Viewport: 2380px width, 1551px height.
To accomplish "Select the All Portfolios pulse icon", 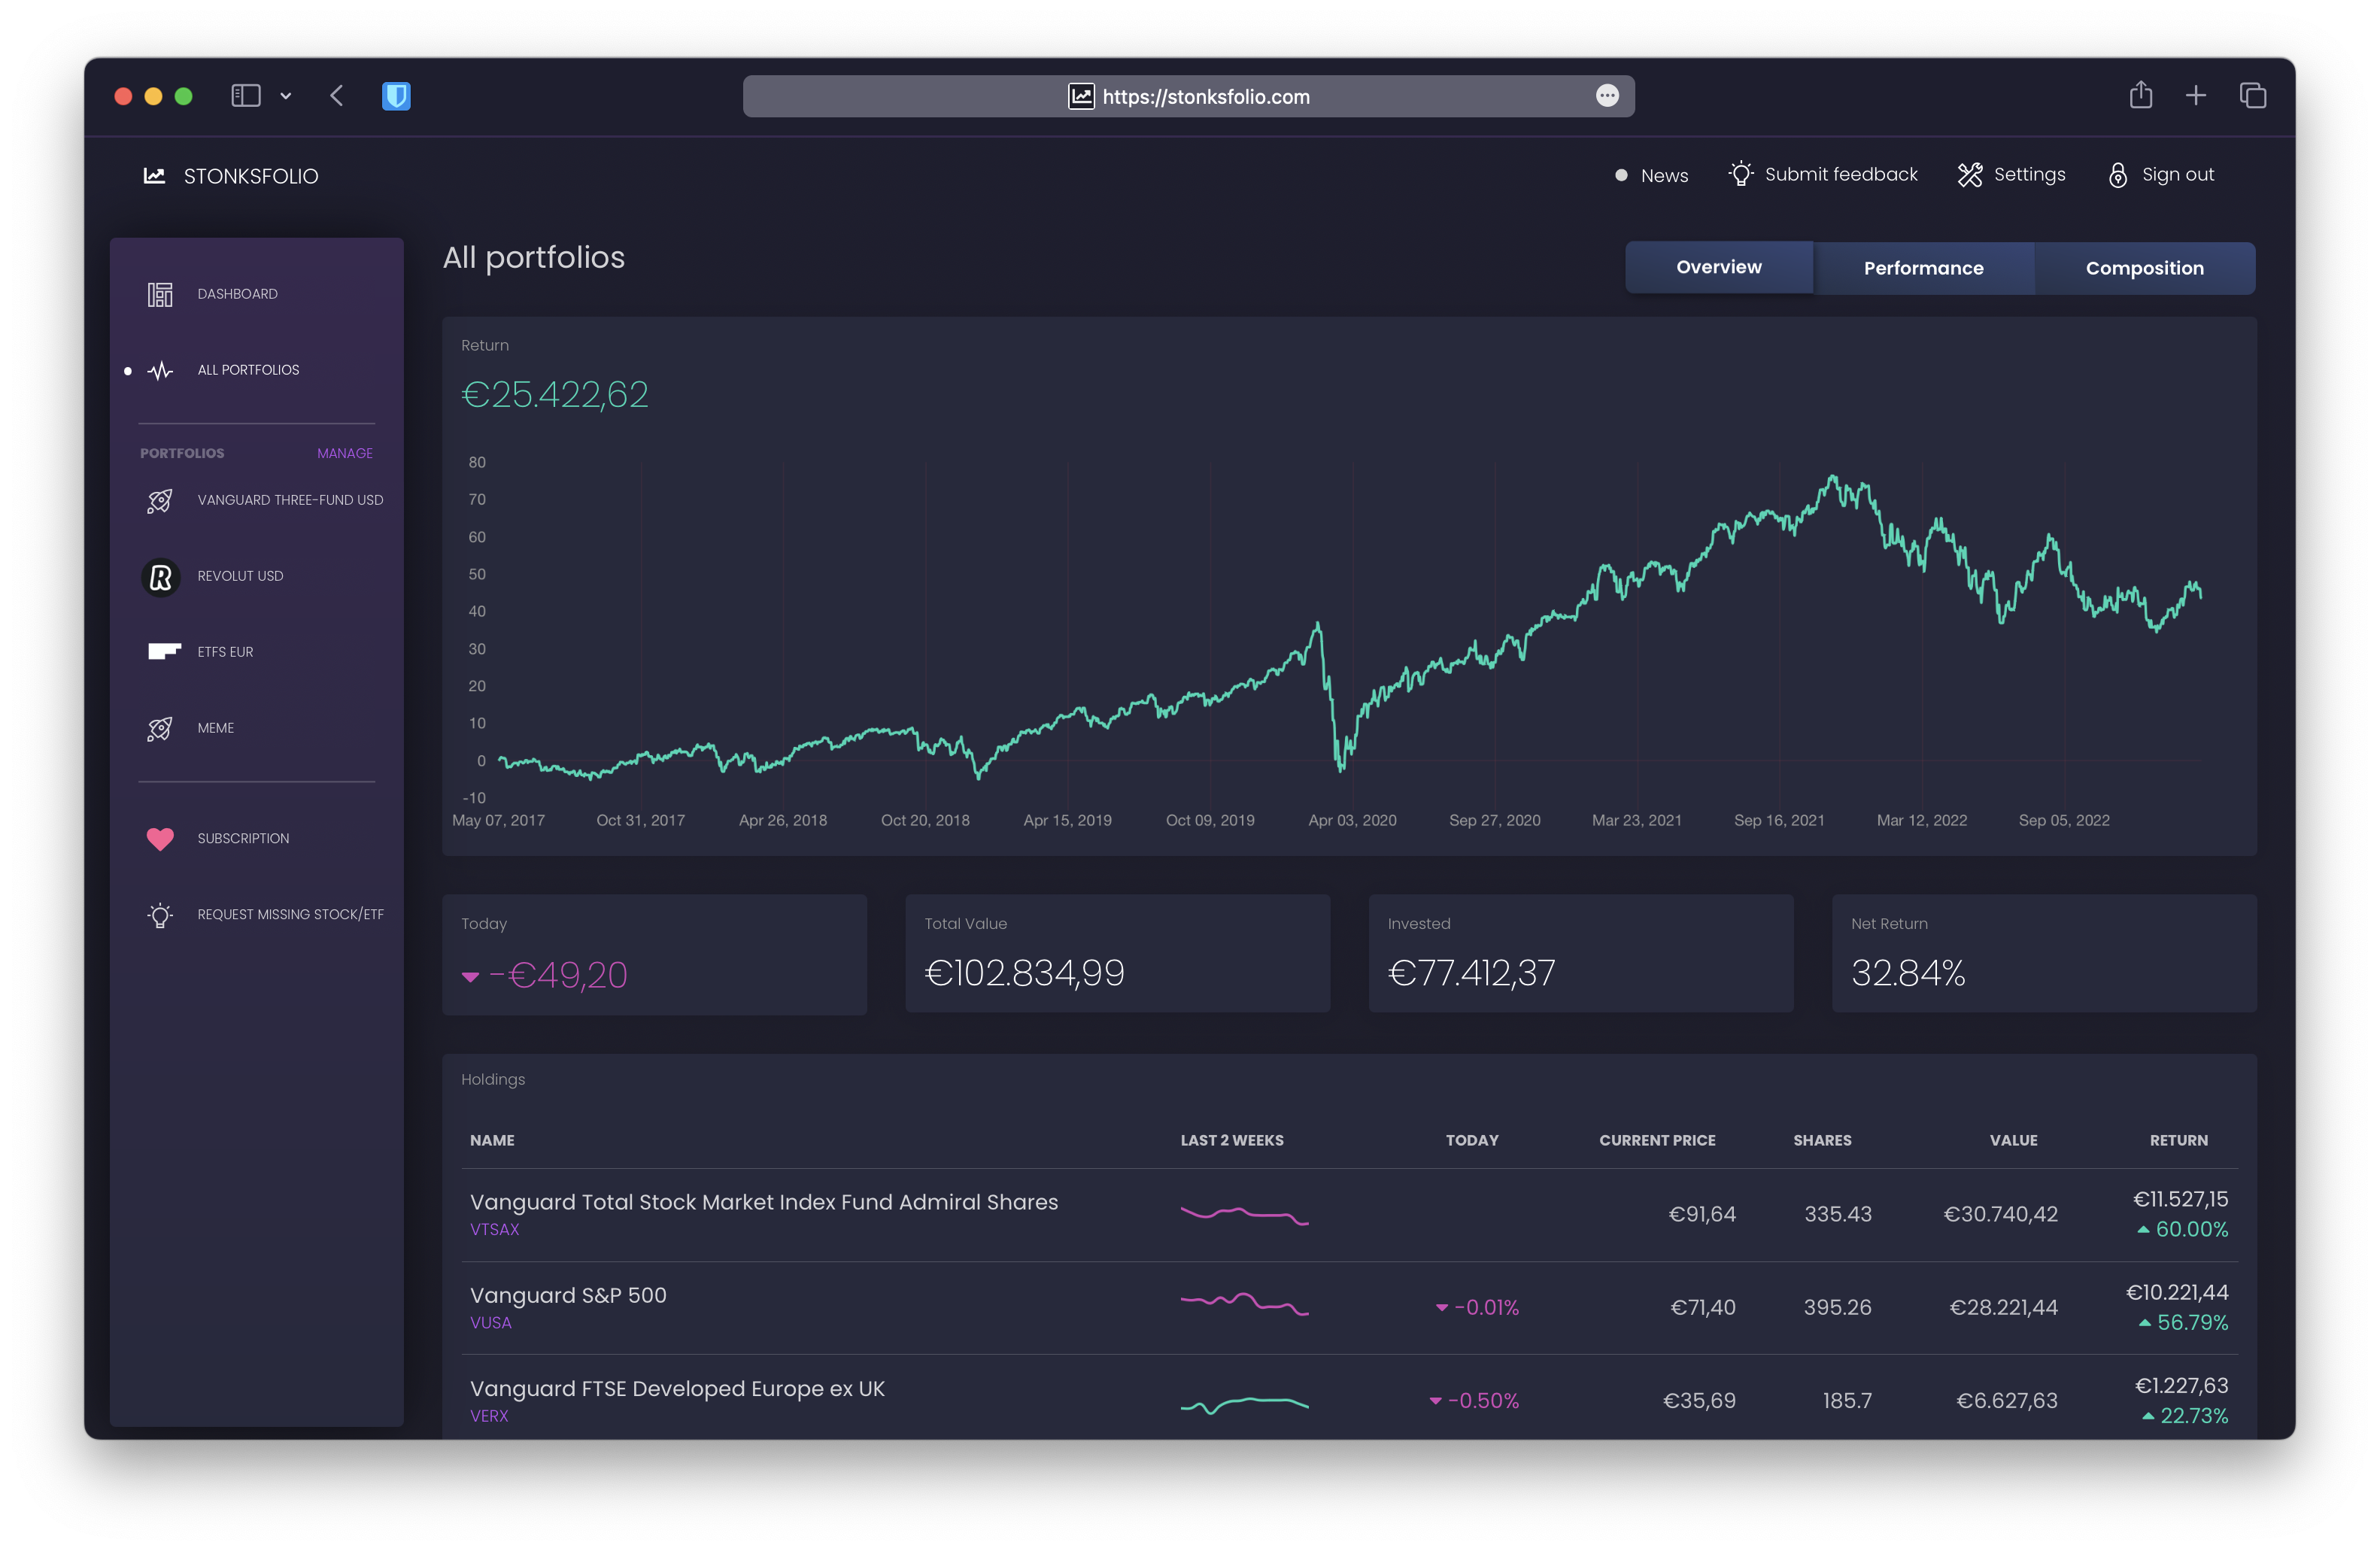I will (160, 371).
